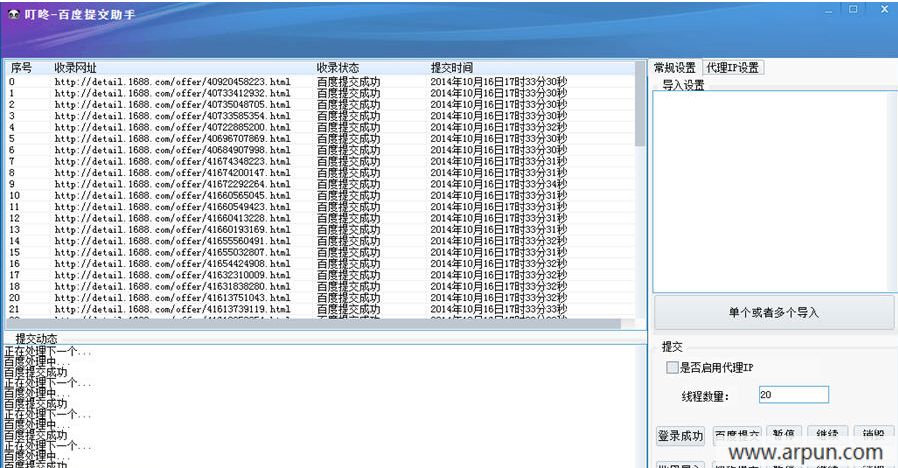
Task: Enable the 是否启用代理IP checkbox
Action: (x=672, y=368)
